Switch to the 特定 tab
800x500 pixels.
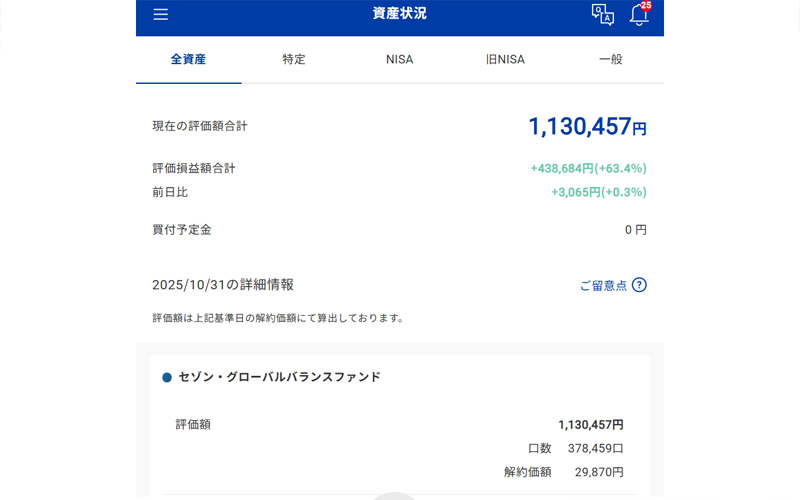[294, 59]
